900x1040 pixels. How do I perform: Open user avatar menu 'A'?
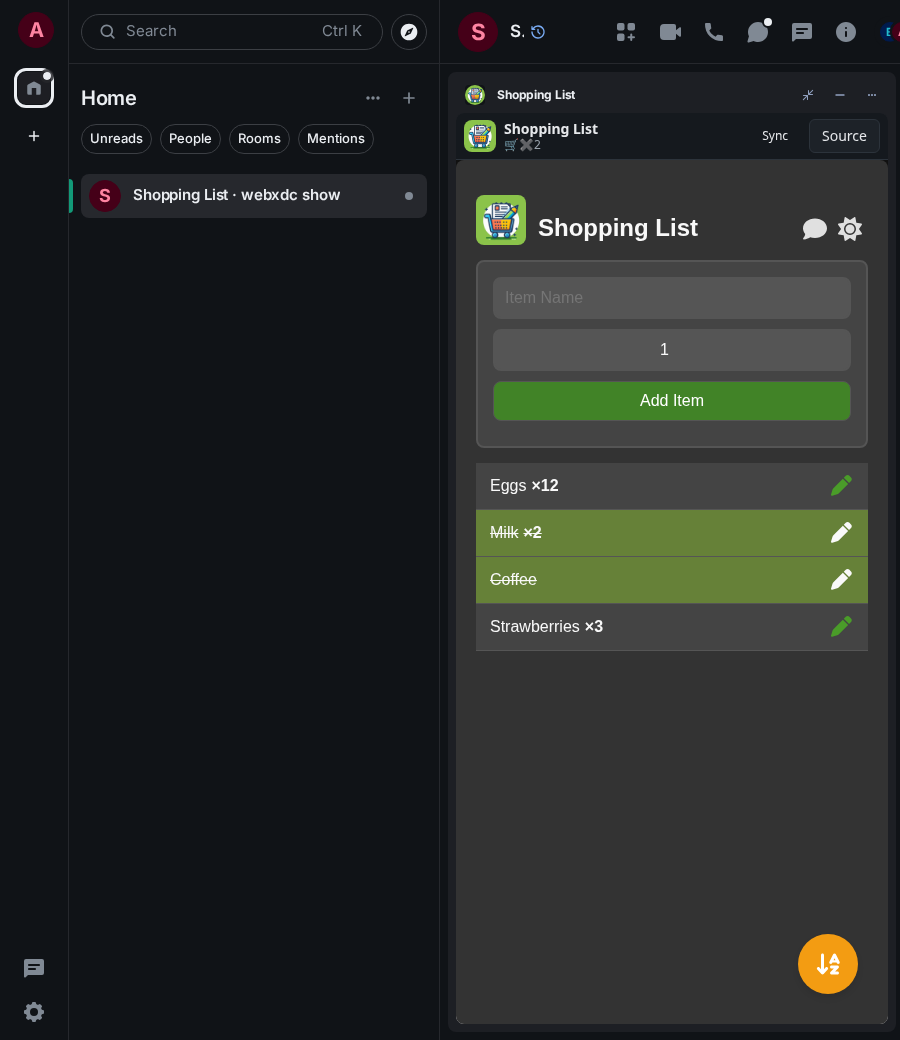tap(36, 31)
